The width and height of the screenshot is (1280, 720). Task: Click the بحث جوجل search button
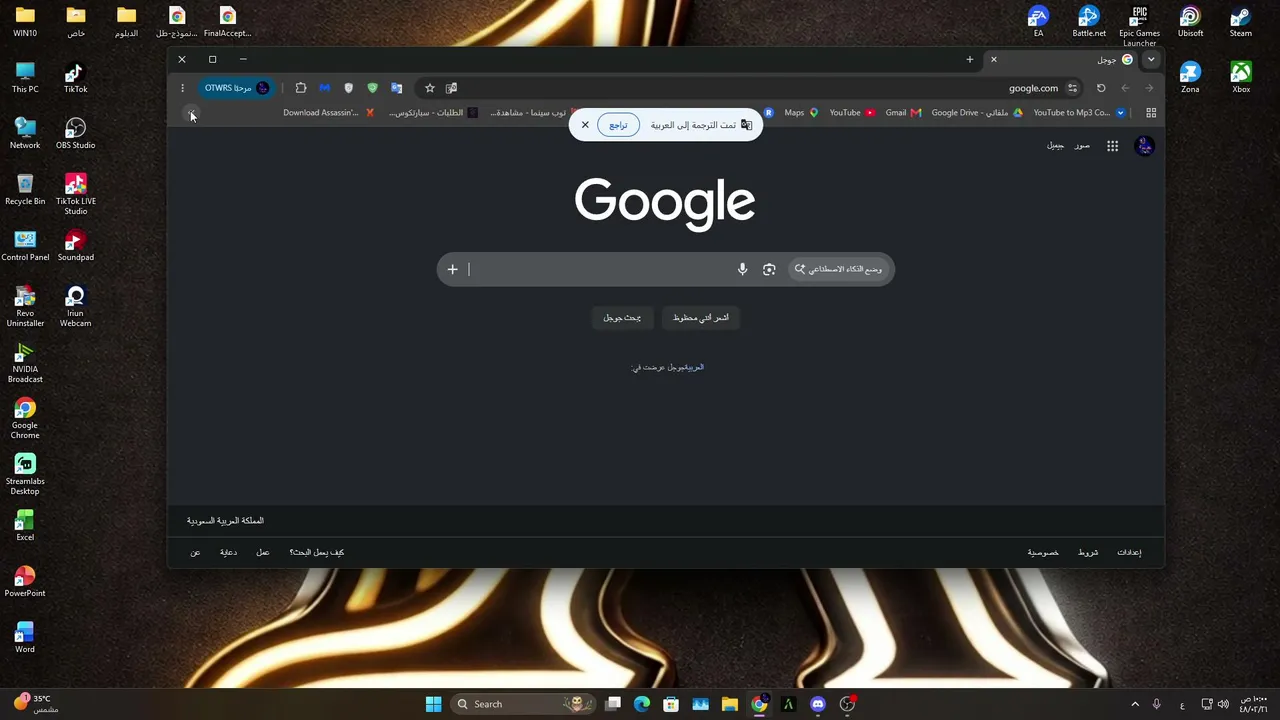[622, 318]
